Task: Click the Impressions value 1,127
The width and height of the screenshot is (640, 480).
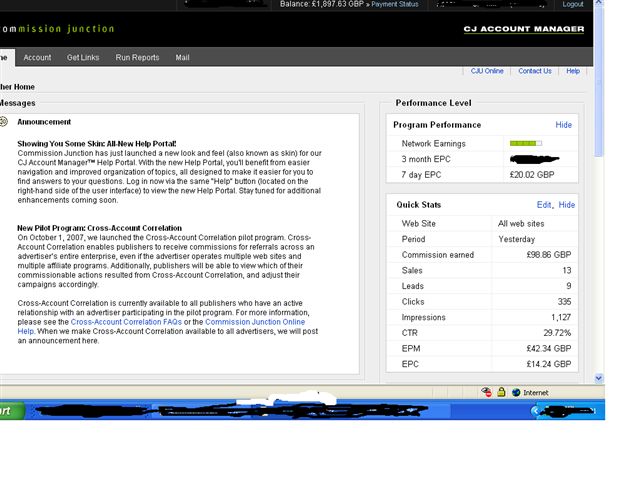Action: [561, 317]
